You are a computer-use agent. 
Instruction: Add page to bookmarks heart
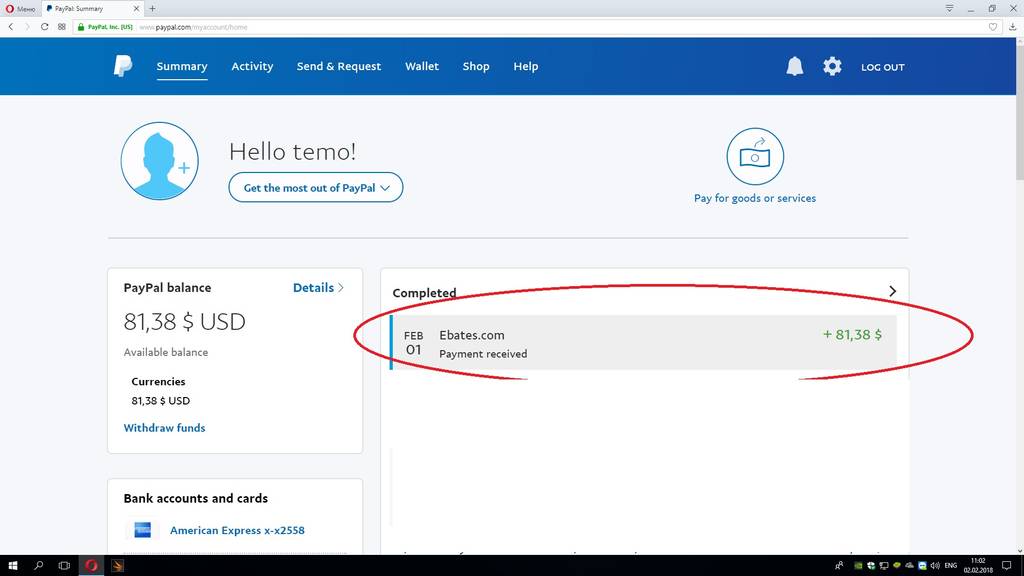click(993, 27)
